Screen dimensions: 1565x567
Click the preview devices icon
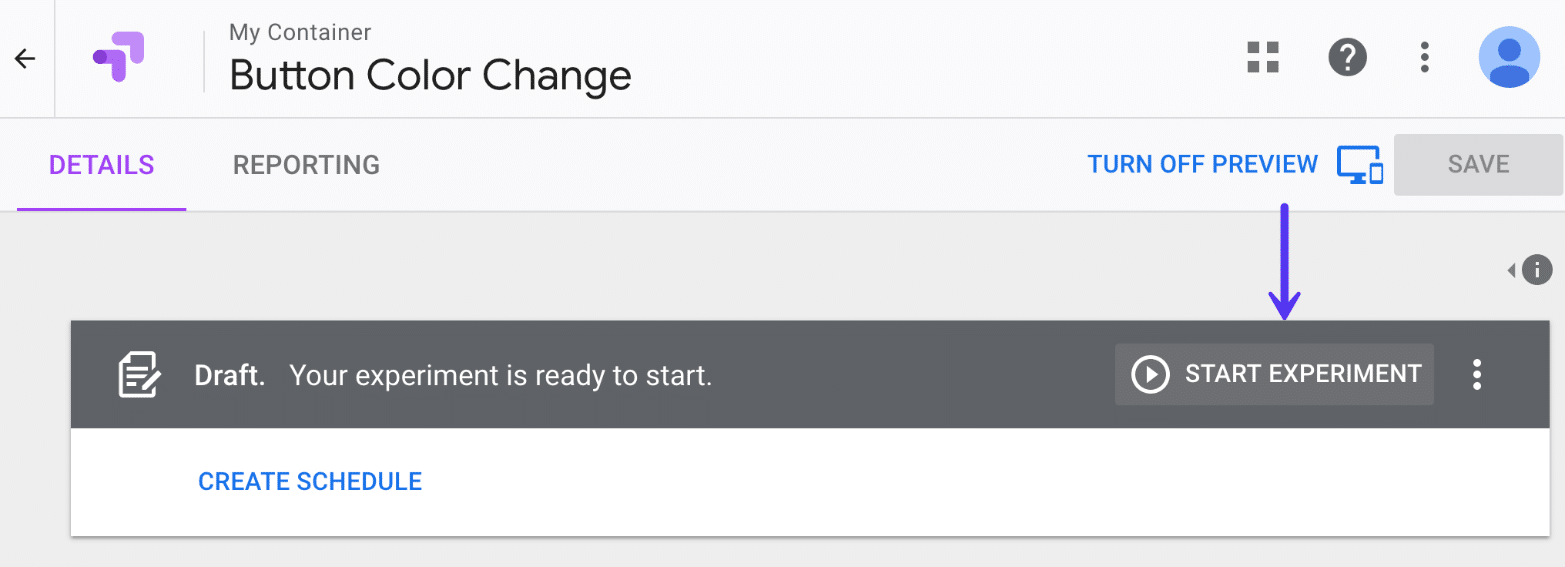tap(1359, 165)
